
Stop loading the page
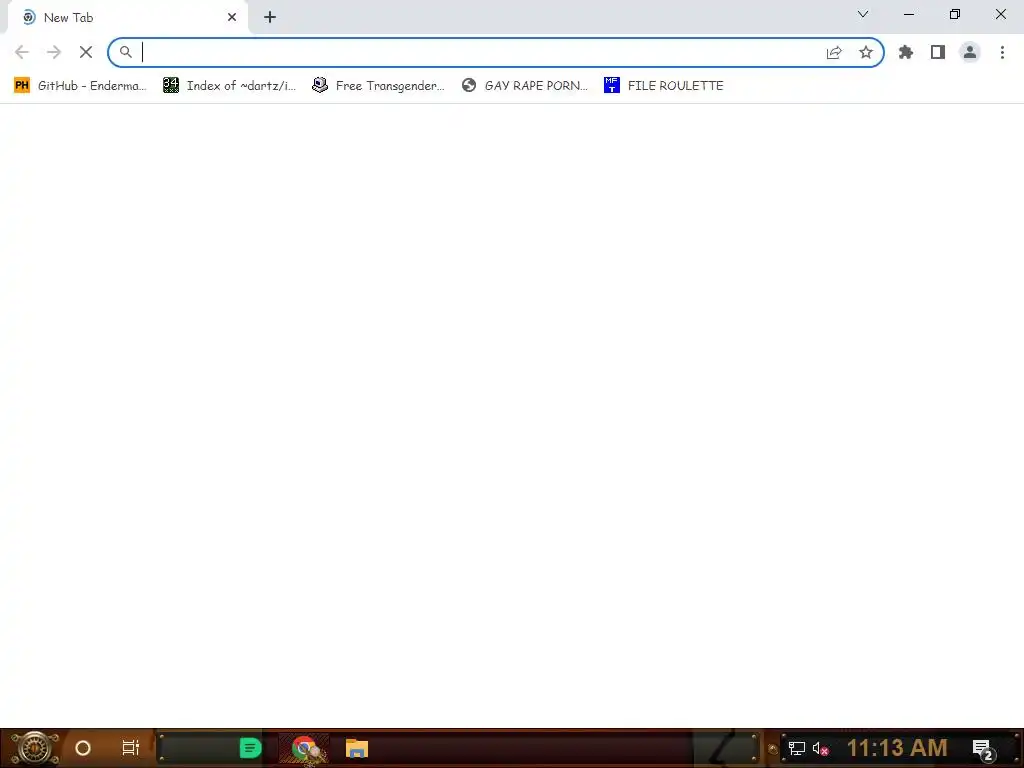[x=86, y=52]
